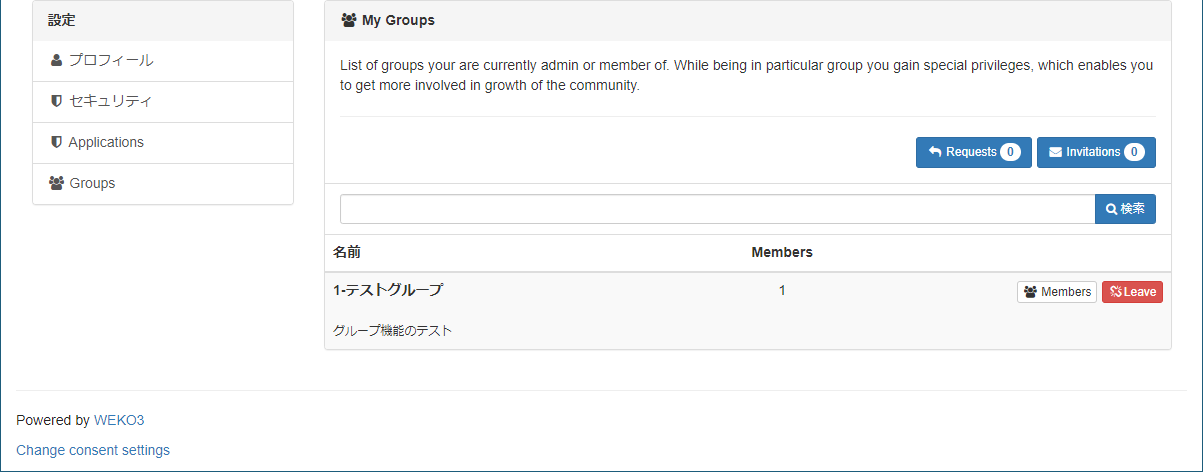Click the Requests count badge

[x=1010, y=152]
